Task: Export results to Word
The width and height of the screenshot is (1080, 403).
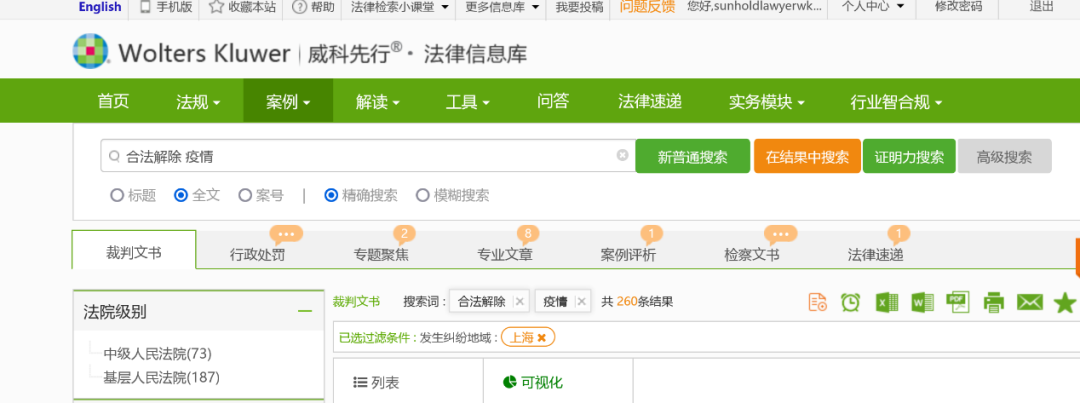Action: point(922,302)
